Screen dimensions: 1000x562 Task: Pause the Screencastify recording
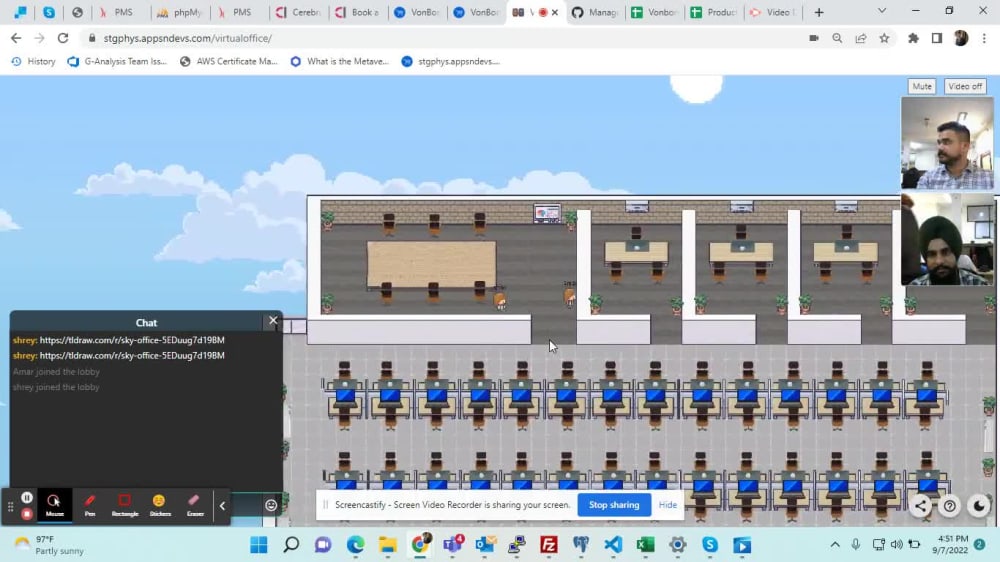click(x=27, y=498)
